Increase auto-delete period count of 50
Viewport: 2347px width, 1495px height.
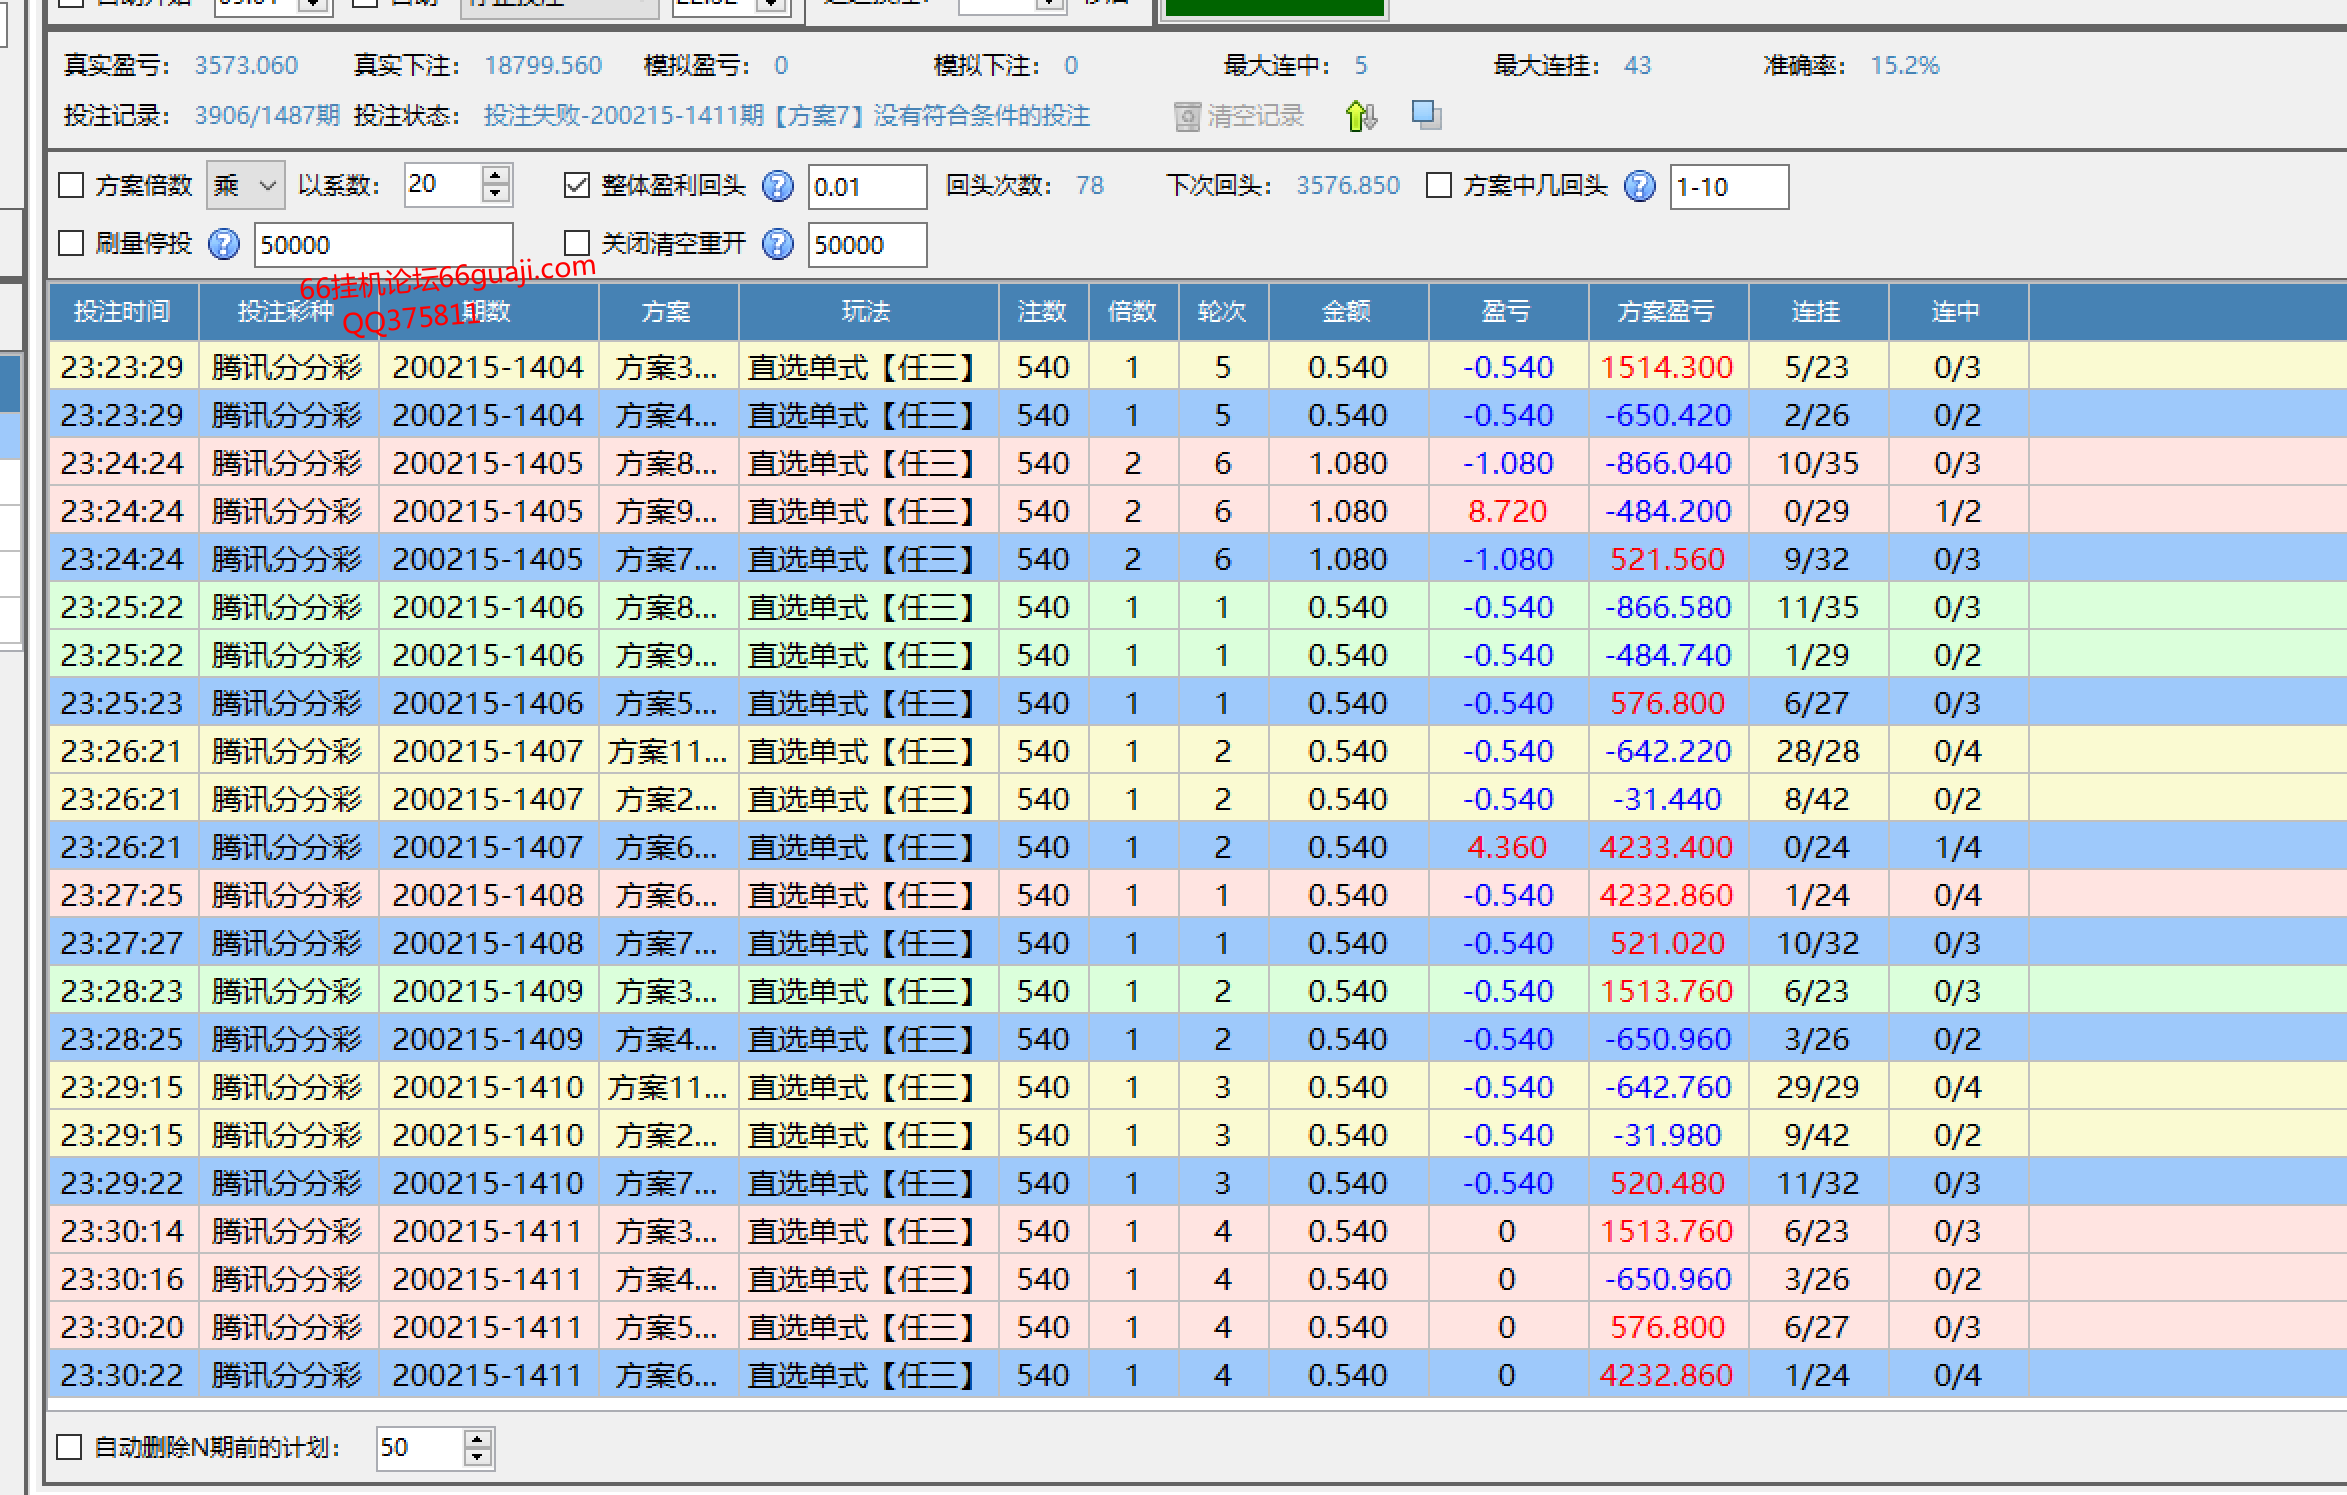point(477,1438)
